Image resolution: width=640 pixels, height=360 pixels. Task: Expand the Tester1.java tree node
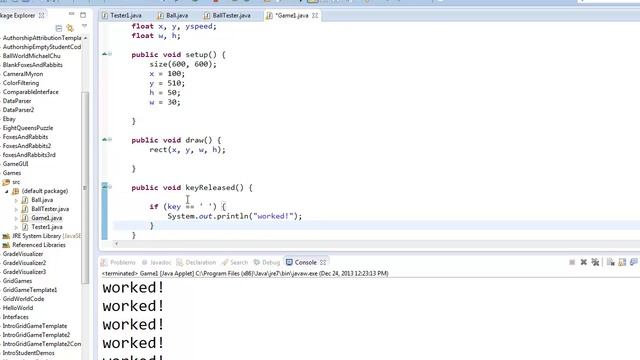tap(16, 227)
